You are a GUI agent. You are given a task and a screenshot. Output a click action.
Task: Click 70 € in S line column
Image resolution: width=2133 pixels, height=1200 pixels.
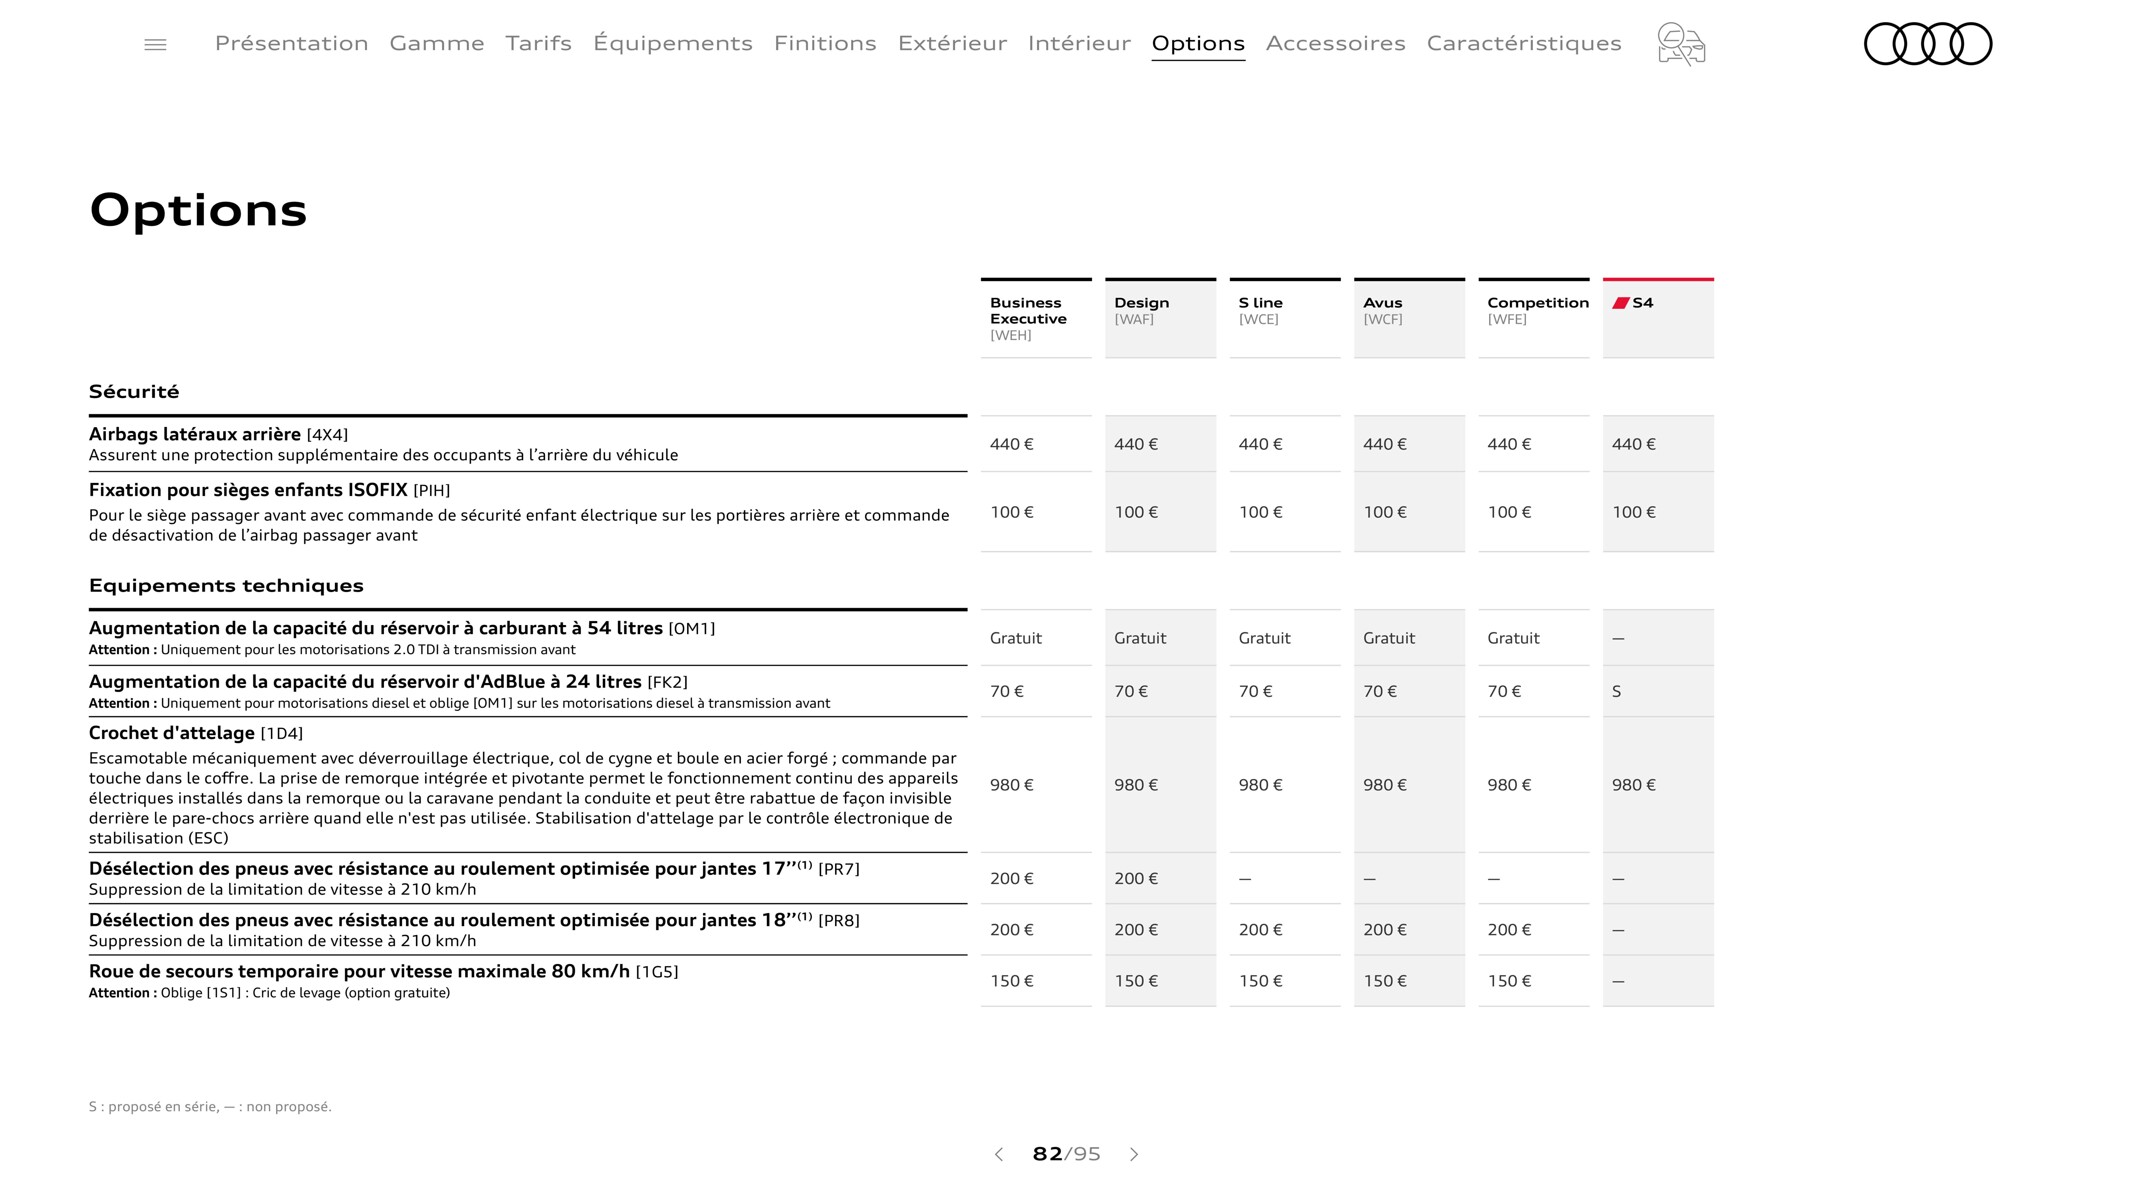tap(1255, 691)
